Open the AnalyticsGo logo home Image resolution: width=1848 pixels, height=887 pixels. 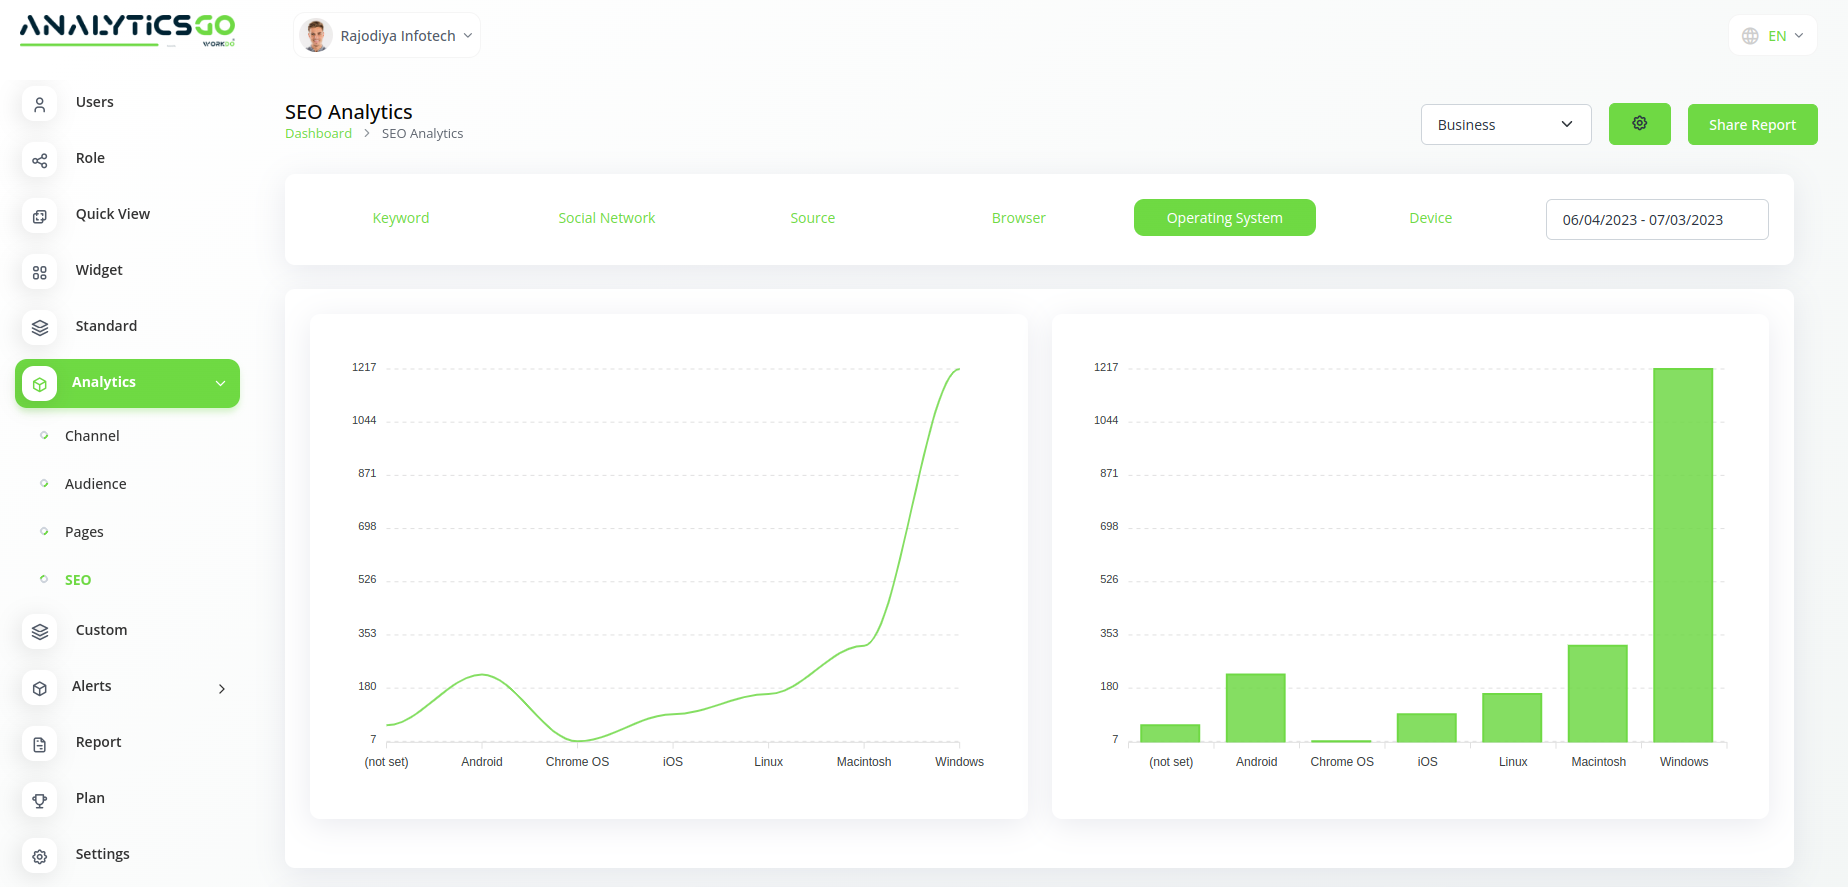pos(127,30)
